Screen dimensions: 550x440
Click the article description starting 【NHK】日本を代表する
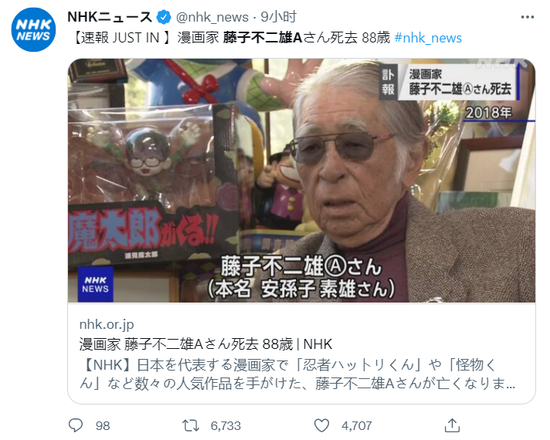[297, 374]
